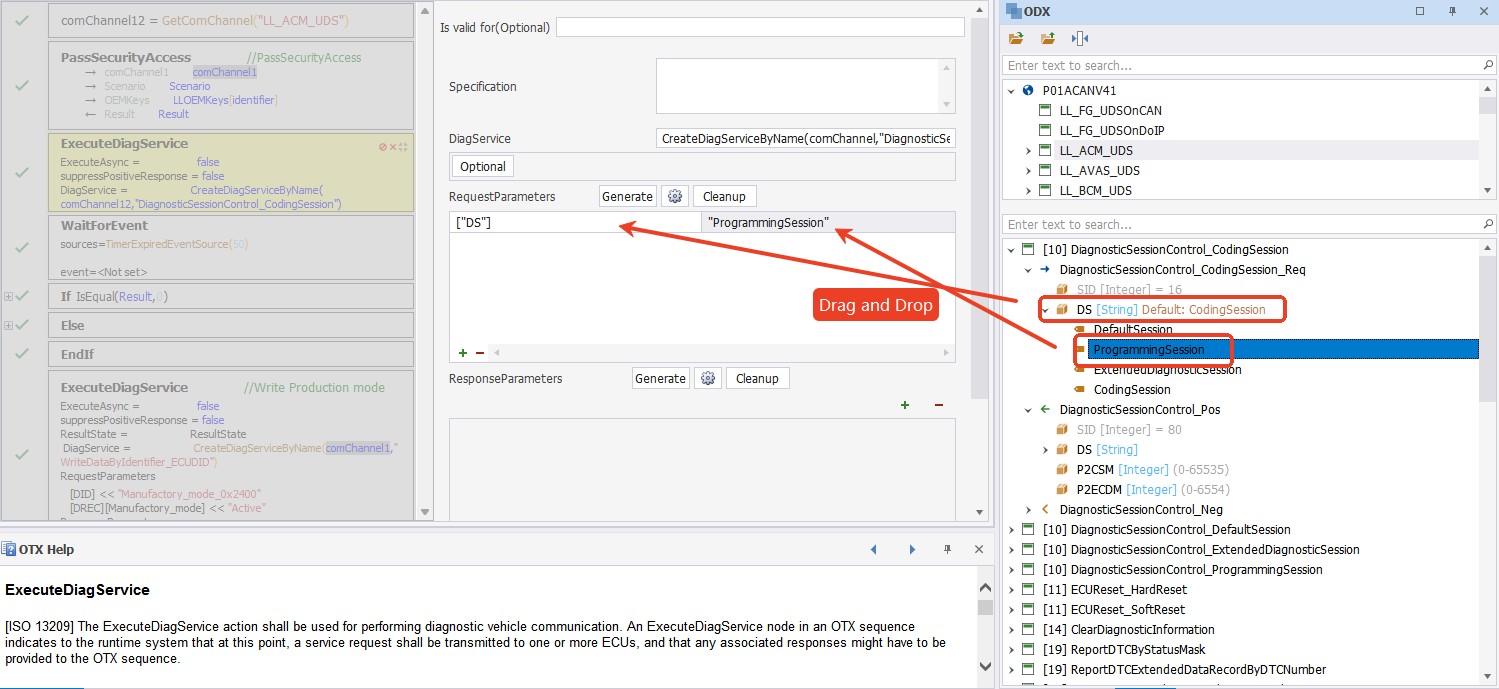Screen dimensions: 1499x689
Task: Click Generate for RequestParameters
Action: 628,196
